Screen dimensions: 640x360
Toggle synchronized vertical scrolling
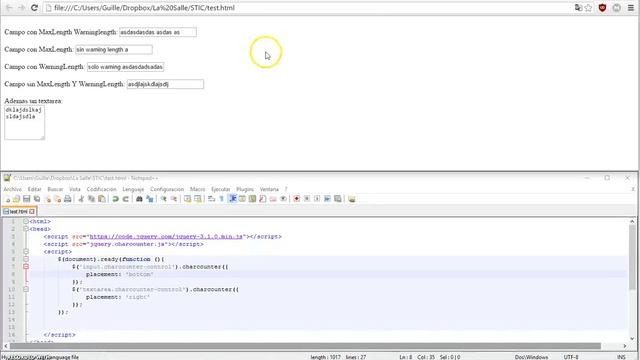coord(187,199)
